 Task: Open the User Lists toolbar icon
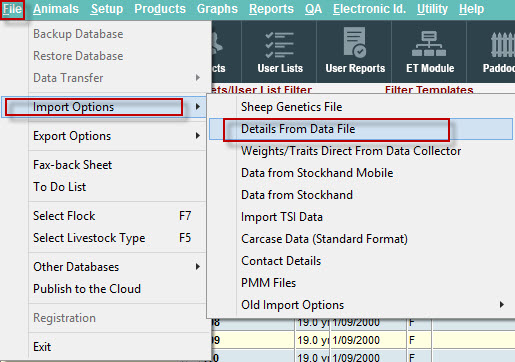click(280, 52)
